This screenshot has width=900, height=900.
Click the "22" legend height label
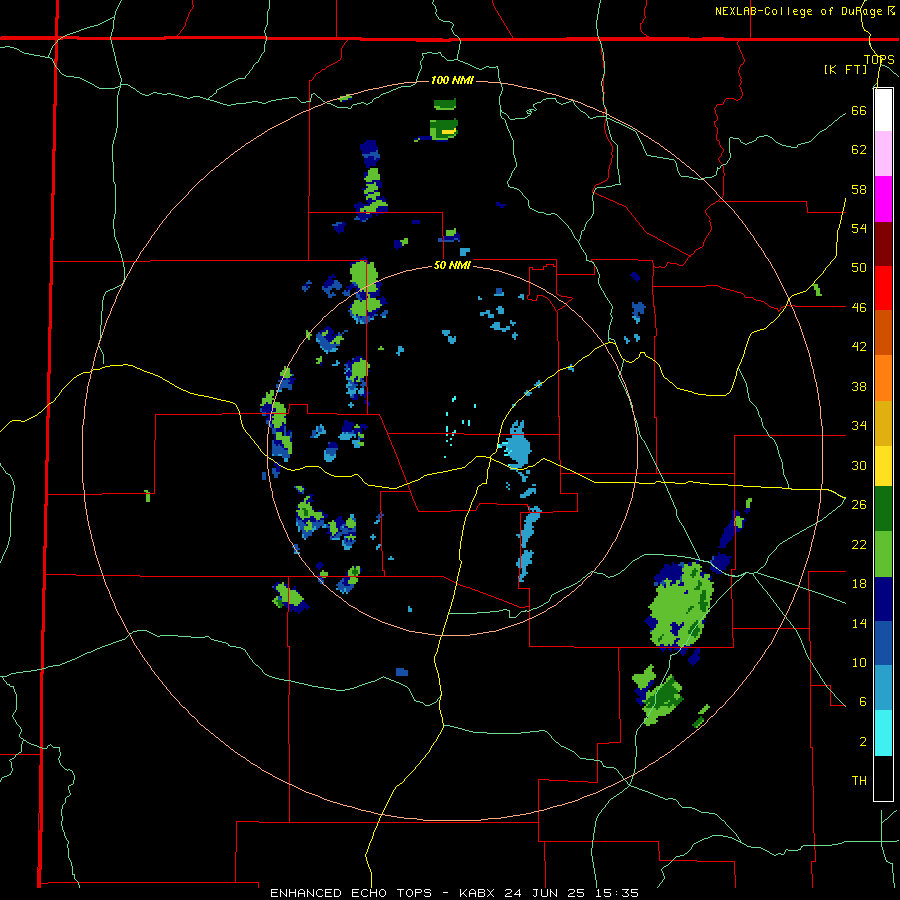pos(859,544)
